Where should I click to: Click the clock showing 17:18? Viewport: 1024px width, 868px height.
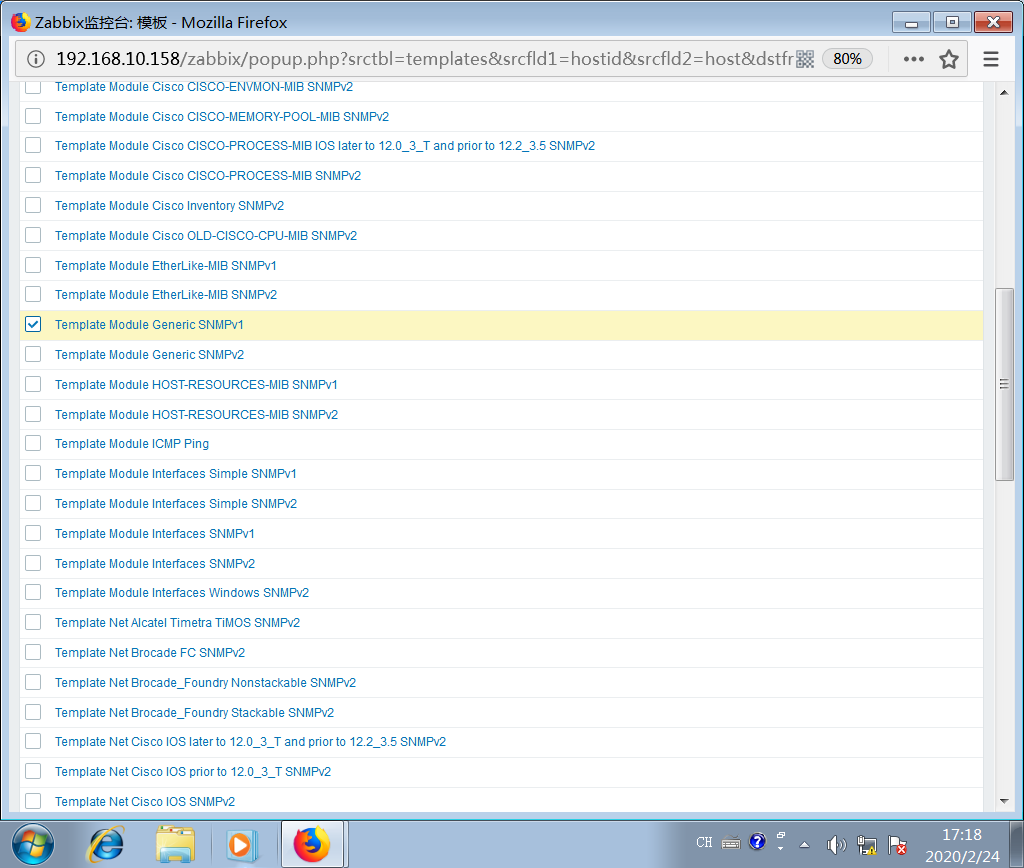click(x=962, y=835)
